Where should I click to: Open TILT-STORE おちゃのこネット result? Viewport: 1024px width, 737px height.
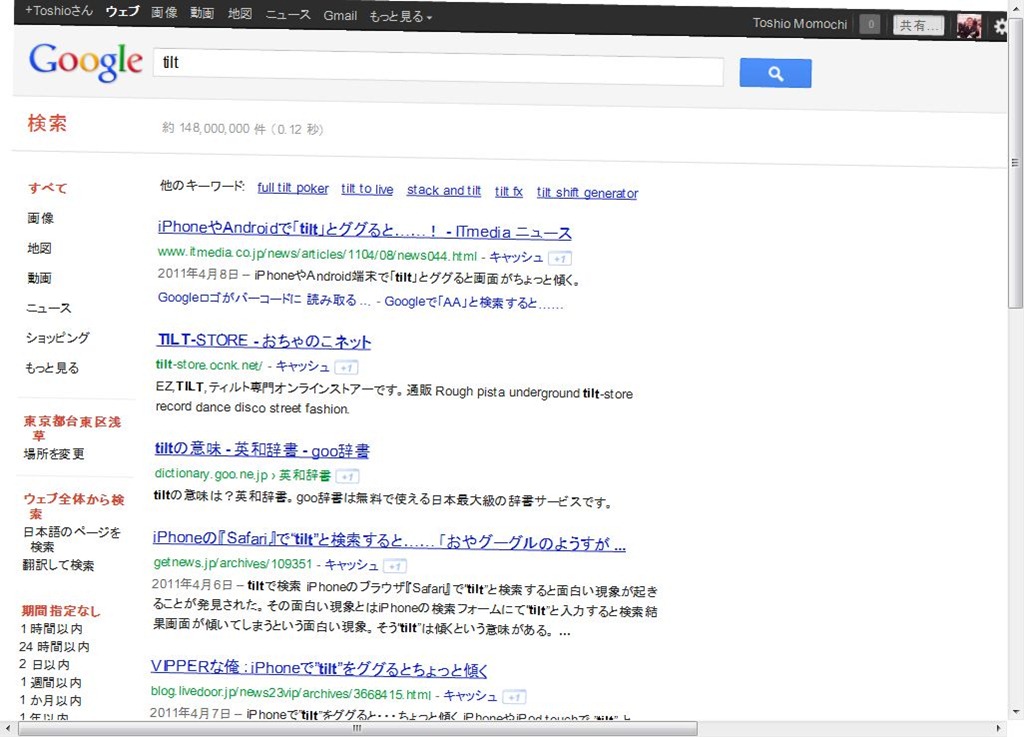[x=264, y=340]
